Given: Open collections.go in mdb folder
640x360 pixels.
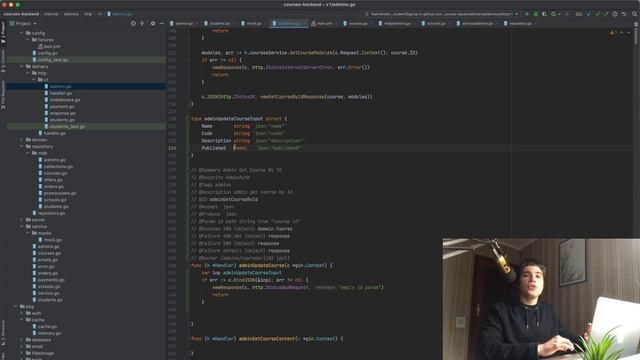Looking at the screenshot, I should click(58, 167).
